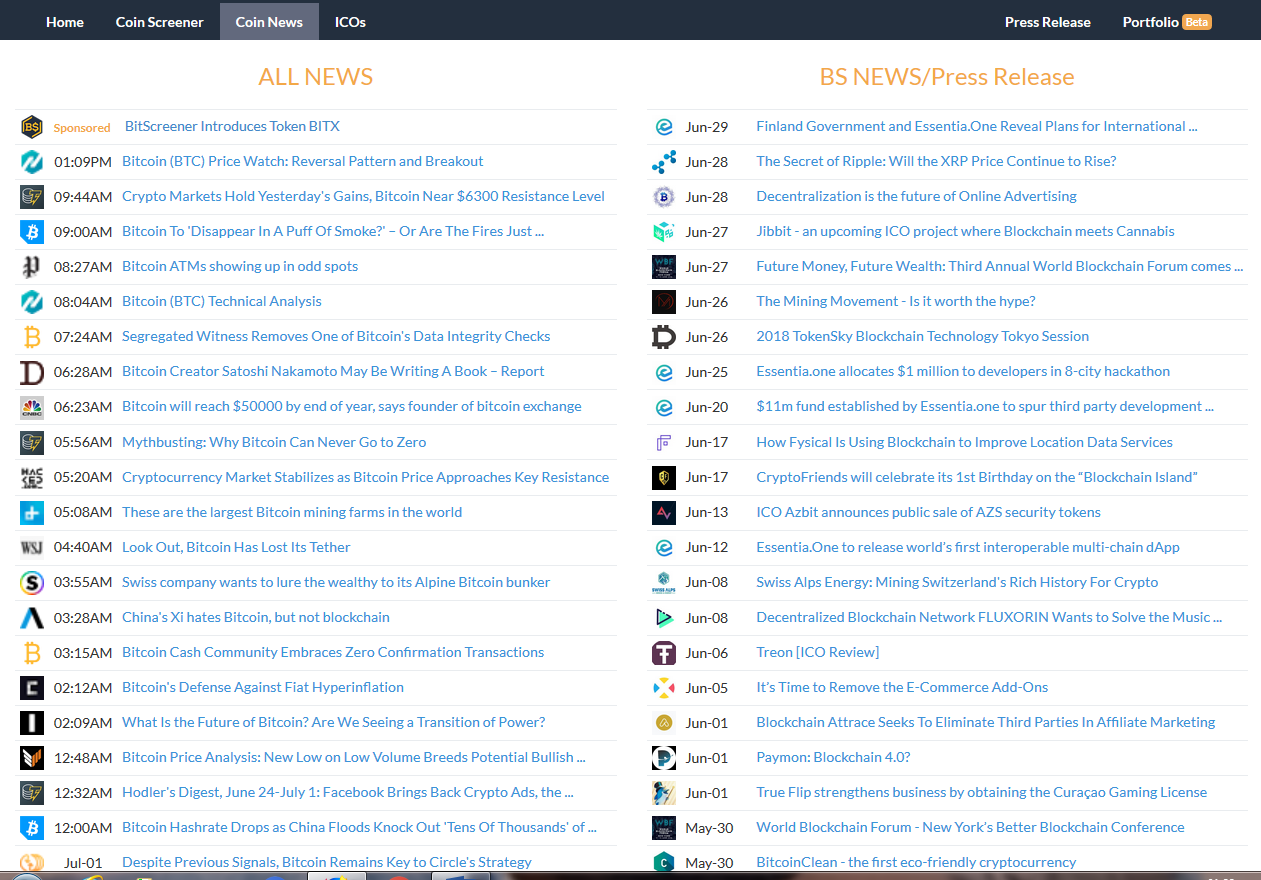Open 'Essentia.one allocates $1 million to developers' release
This screenshot has width=1261, height=880.
[x=963, y=371]
